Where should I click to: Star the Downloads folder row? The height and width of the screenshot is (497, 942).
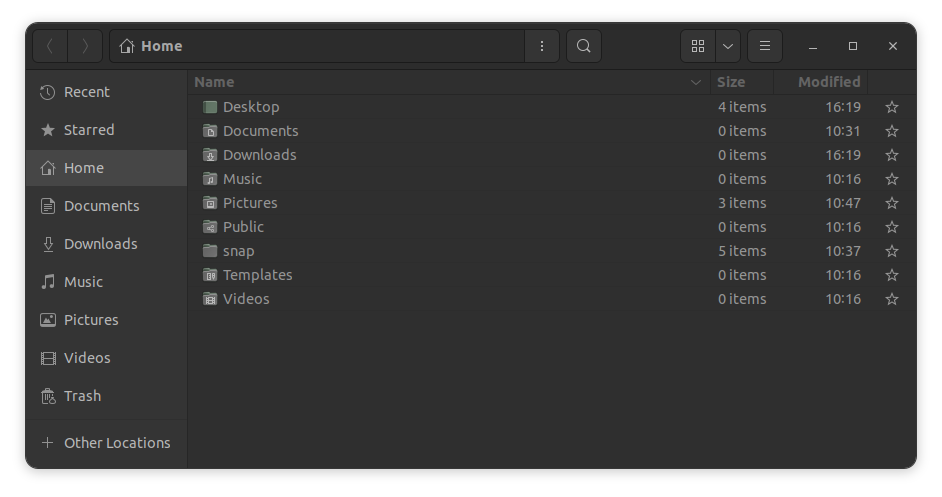click(x=892, y=155)
